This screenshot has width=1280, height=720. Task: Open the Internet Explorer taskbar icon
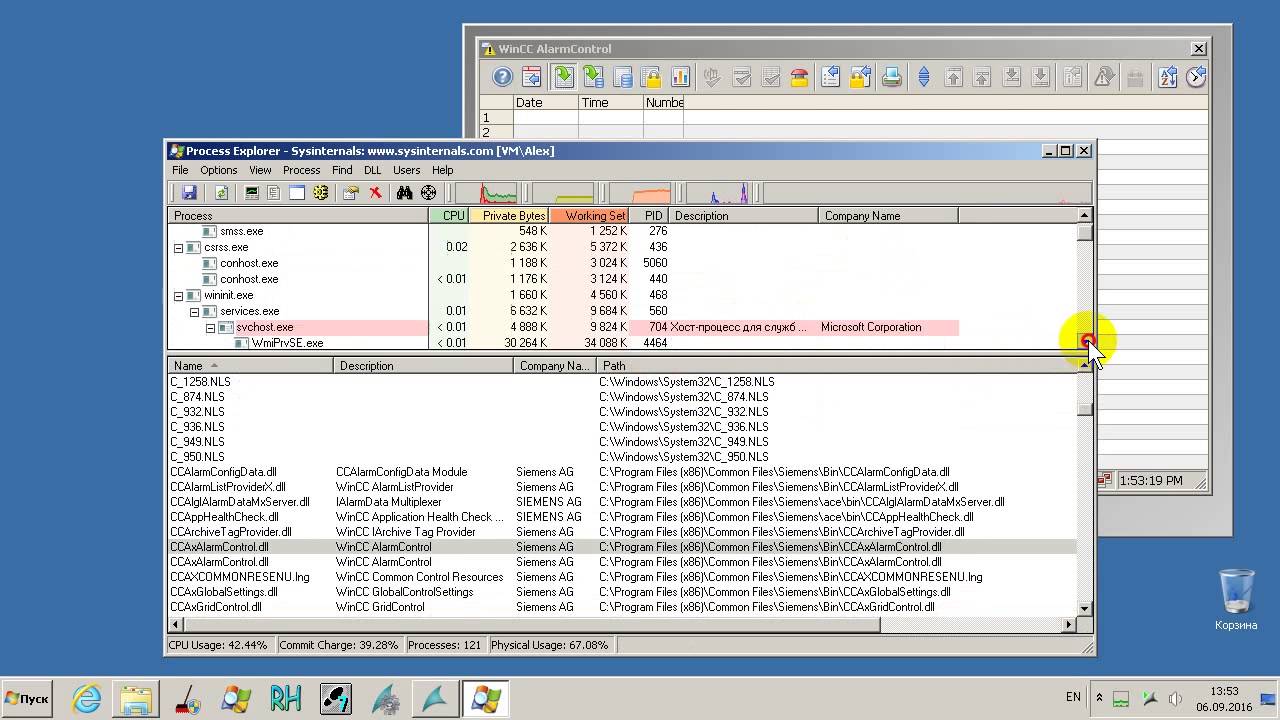(x=87, y=698)
